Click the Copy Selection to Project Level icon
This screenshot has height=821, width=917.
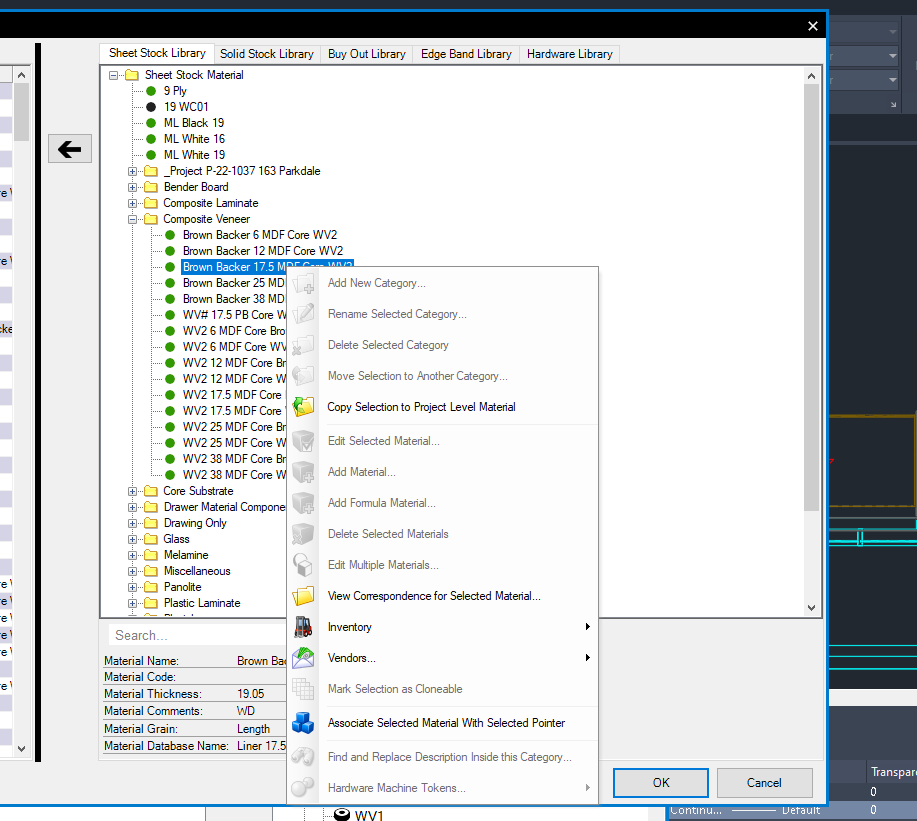pyautogui.click(x=304, y=407)
